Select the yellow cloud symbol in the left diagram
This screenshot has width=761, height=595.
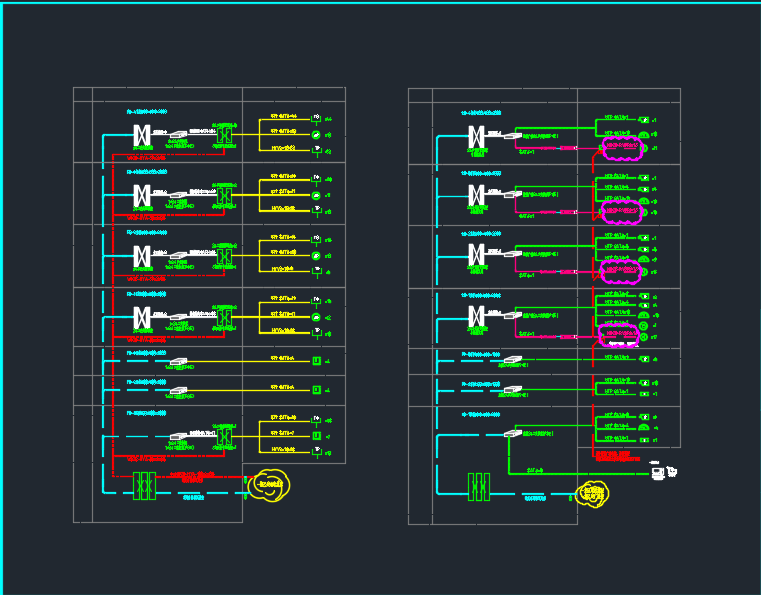pyautogui.click(x=269, y=485)
